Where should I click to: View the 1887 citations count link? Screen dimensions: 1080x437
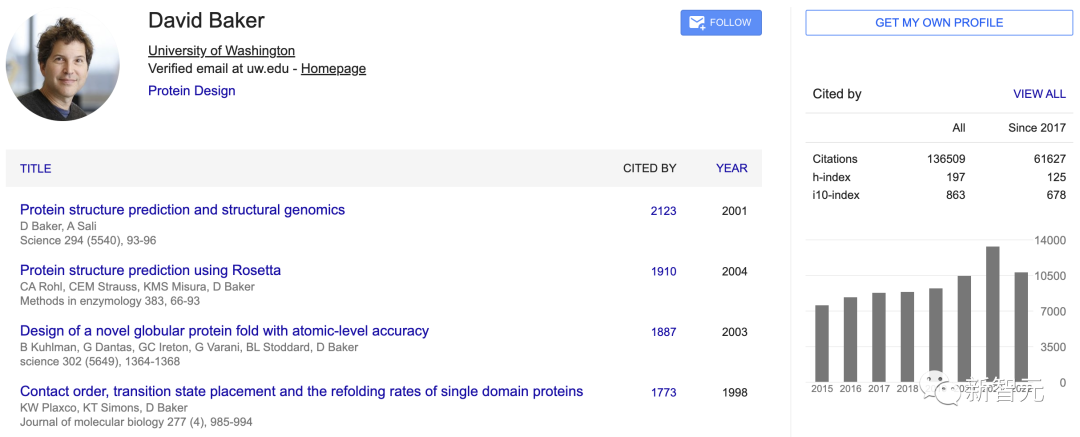[x=663, y=332]
